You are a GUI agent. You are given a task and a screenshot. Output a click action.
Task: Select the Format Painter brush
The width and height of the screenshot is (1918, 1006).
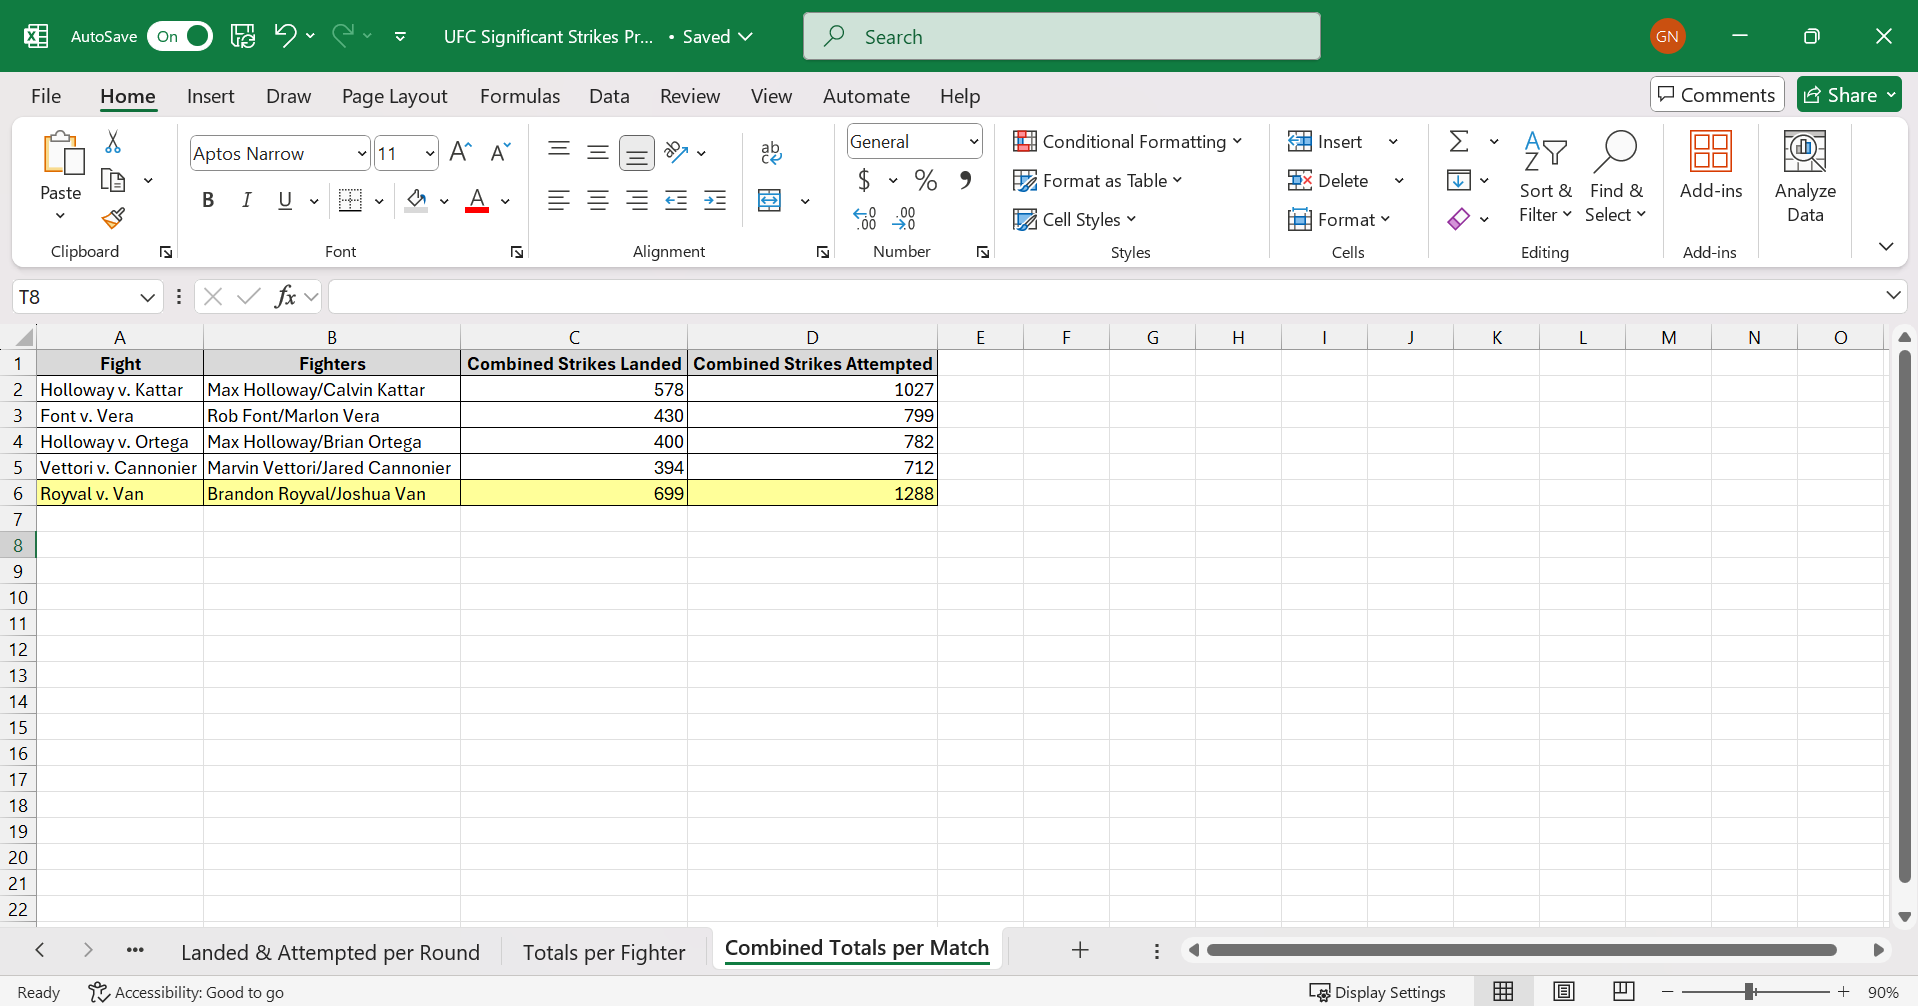click(x=113, y=218)
